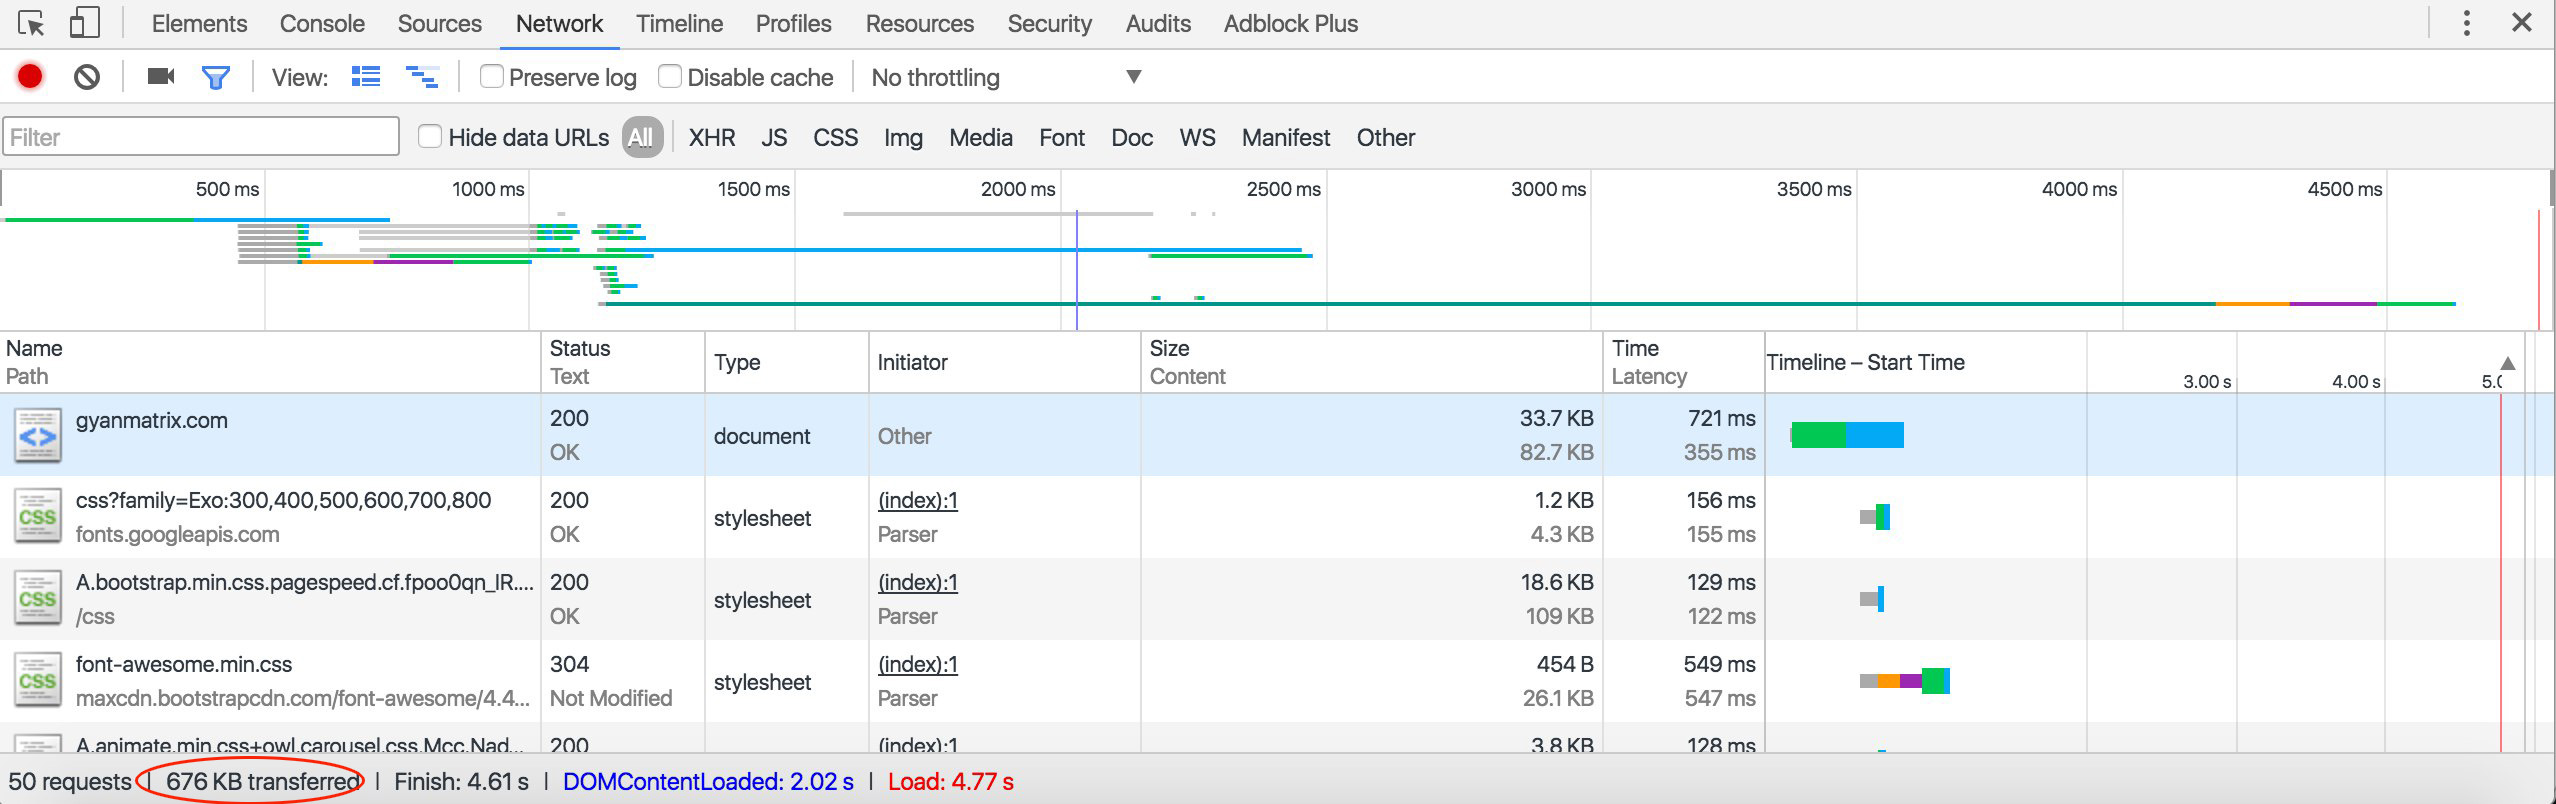Select the A.bootstrap.min.css.pagespeed request name
This screenshot has width=2556, height=804.
(304, 582)
